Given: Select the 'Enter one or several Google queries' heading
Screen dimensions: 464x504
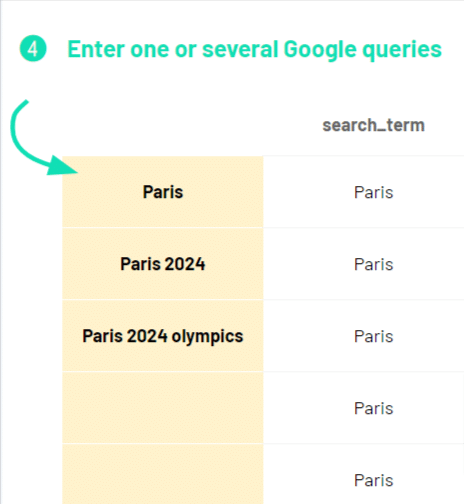Looking at the screenshot, I should (x=254, y=49).
